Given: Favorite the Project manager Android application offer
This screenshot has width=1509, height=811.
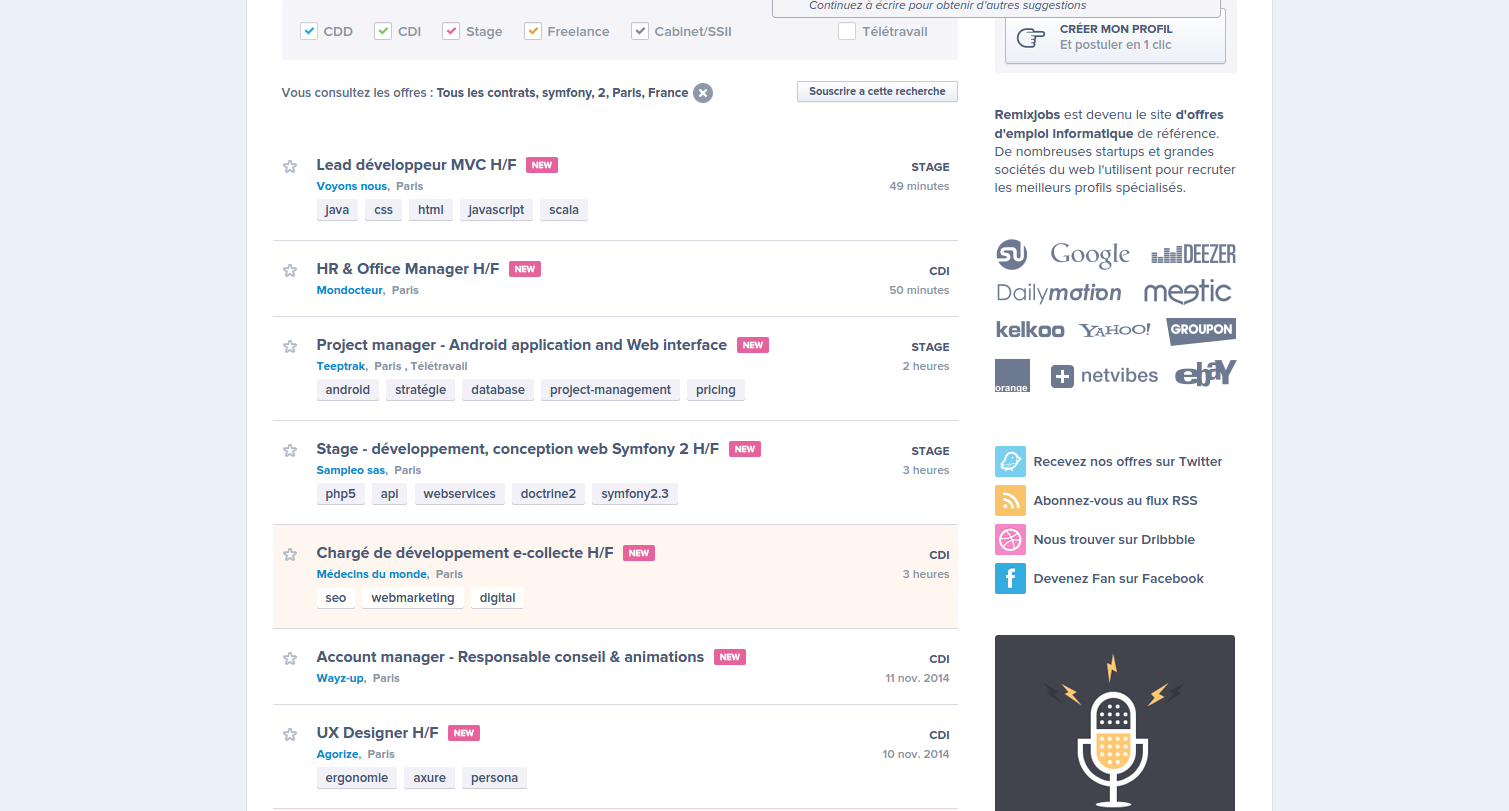Looking at the screenshot, I should coord(290,346).
